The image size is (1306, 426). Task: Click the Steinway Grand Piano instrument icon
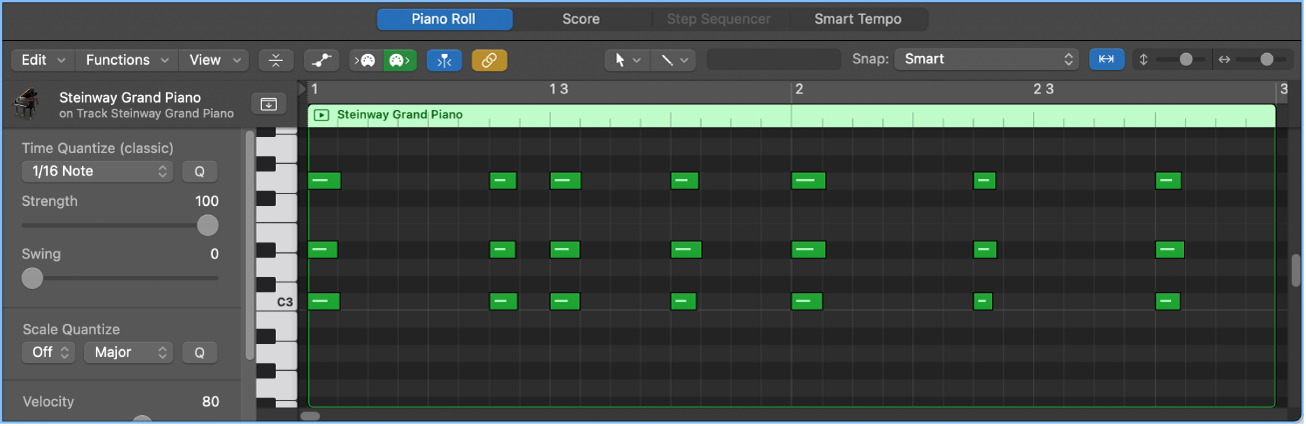pyautogui.click(x=28, y=104)
